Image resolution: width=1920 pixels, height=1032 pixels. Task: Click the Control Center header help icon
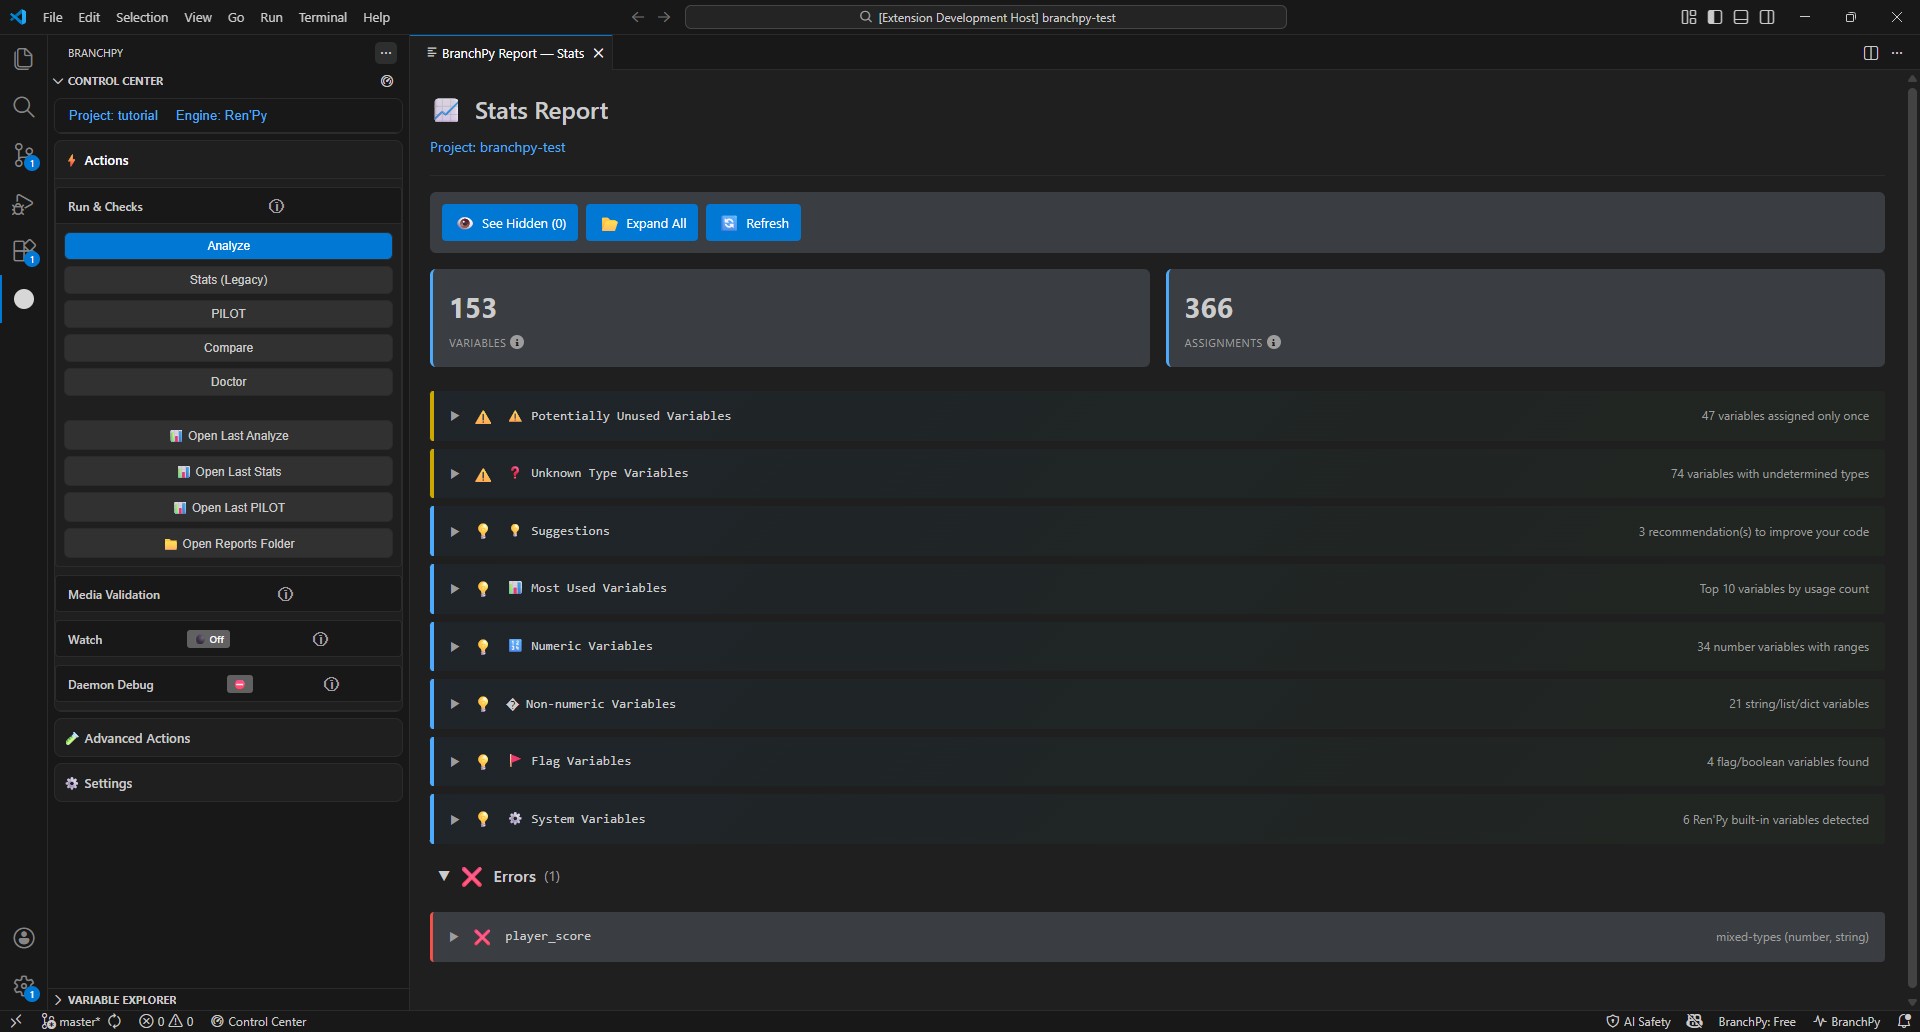387,81
